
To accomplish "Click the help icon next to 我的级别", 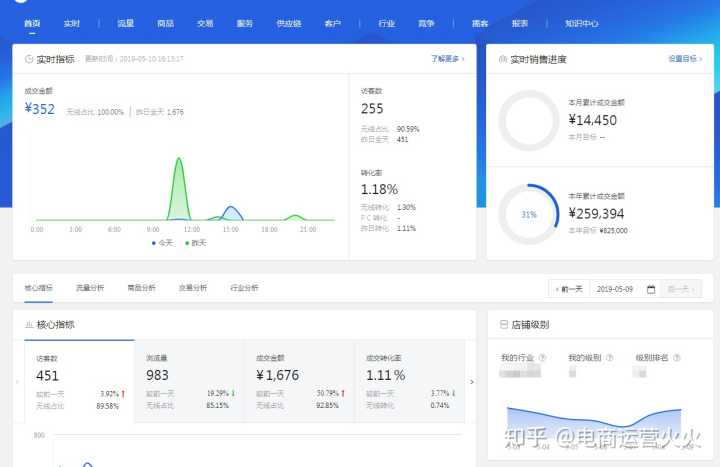I will [x=609, y=358].
